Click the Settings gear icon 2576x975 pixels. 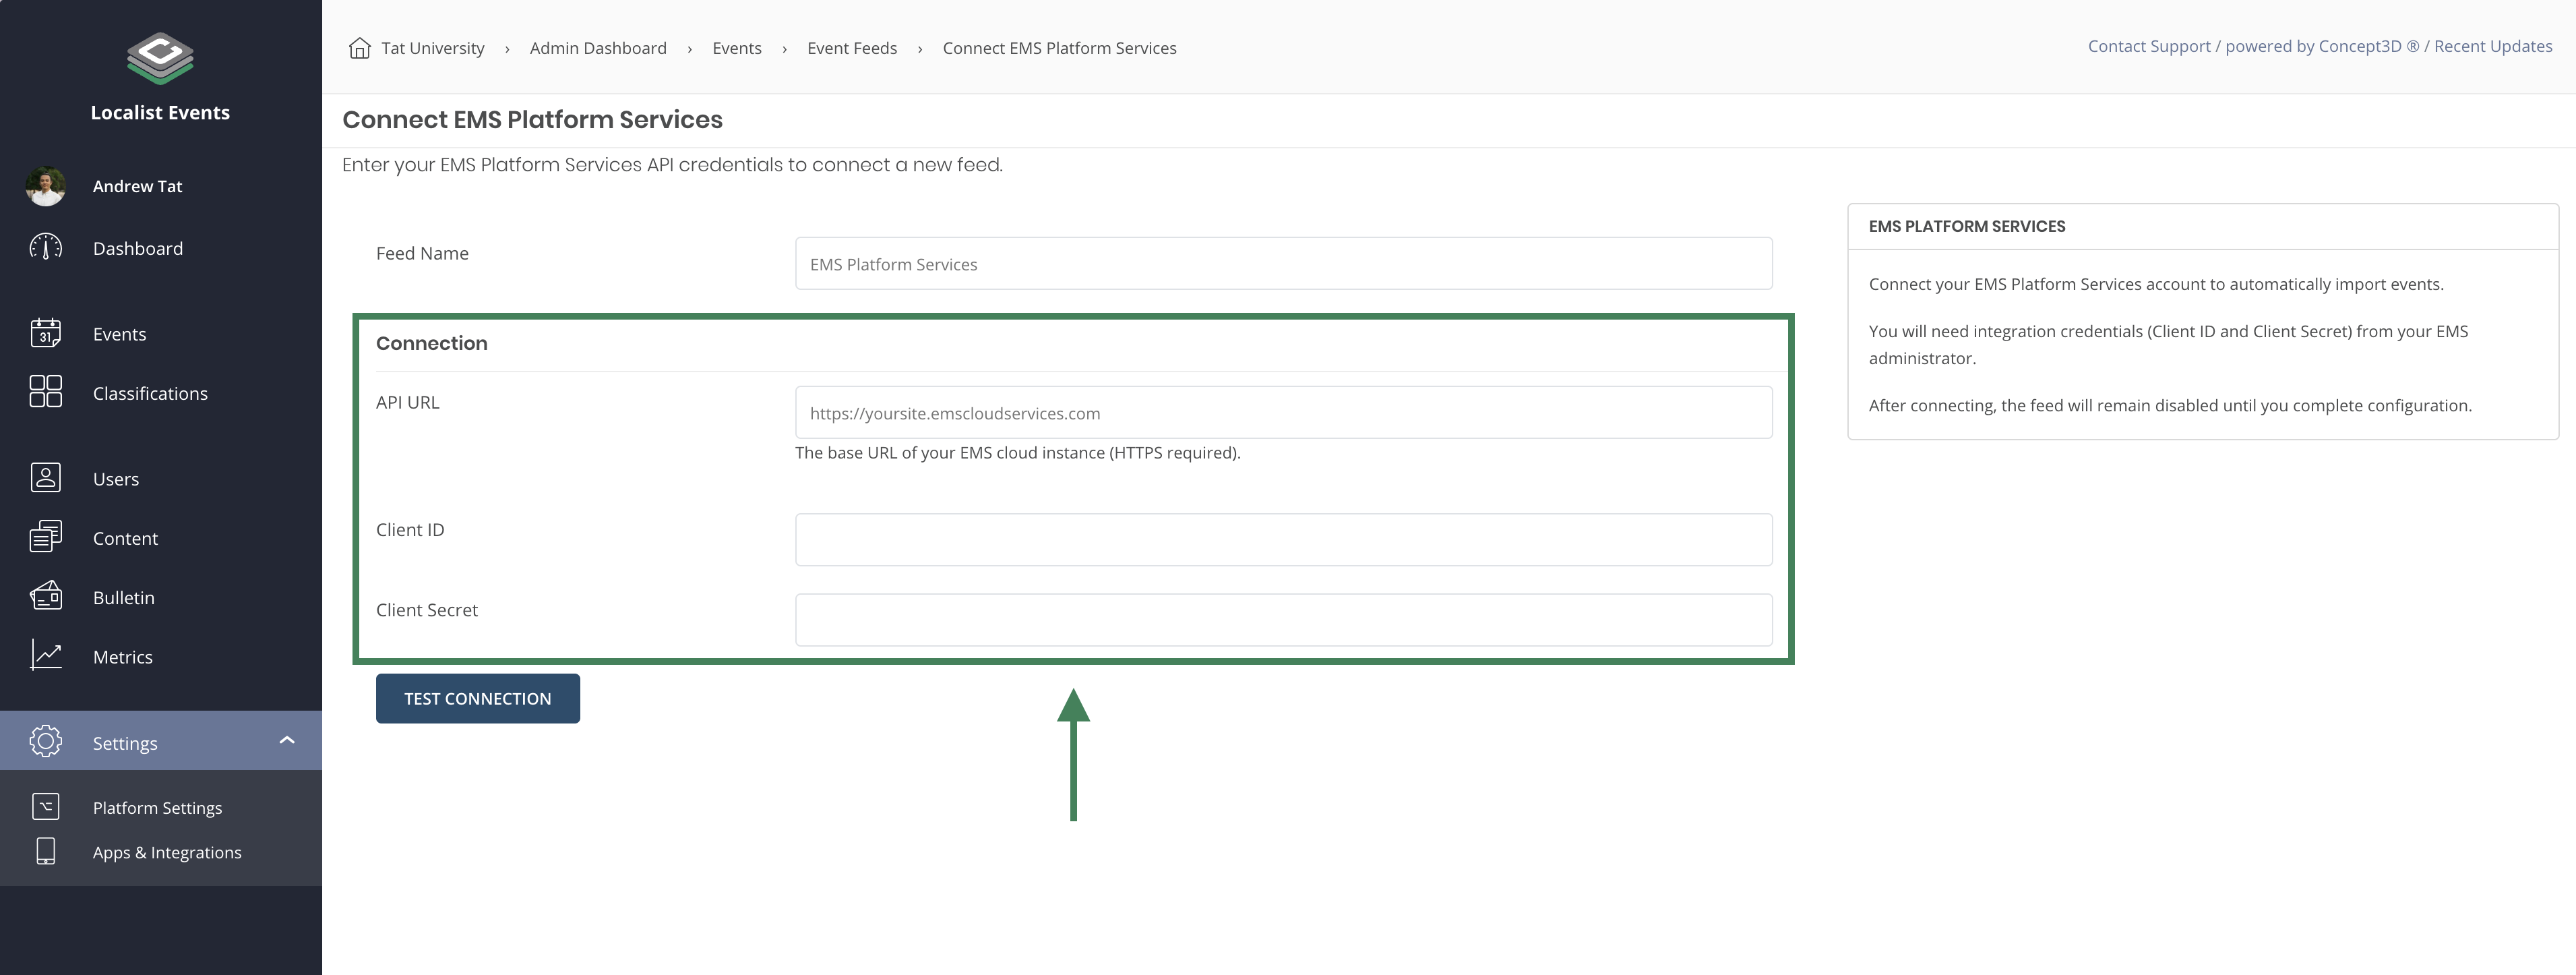pos(46,741)
